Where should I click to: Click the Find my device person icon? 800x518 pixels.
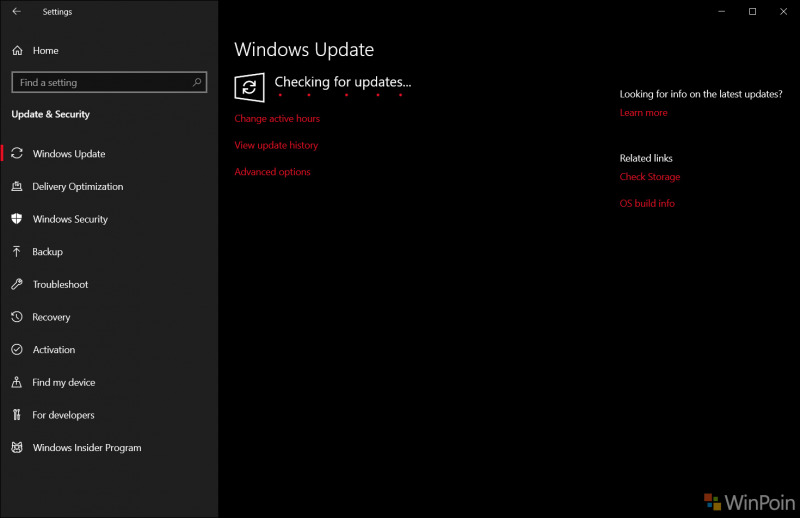point(16,382)
